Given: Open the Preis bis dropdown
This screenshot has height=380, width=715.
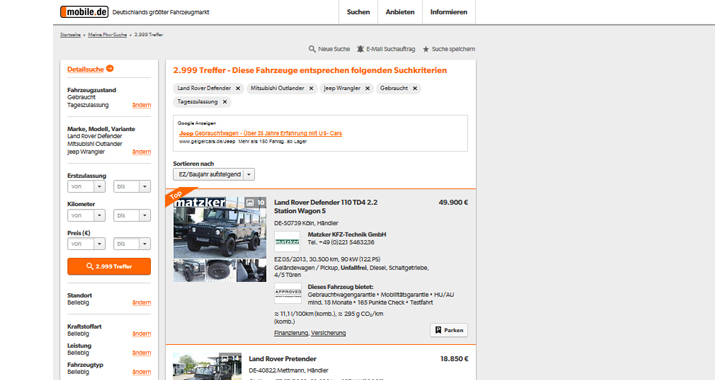Looking at the screenshot, I should click(132, 244).
